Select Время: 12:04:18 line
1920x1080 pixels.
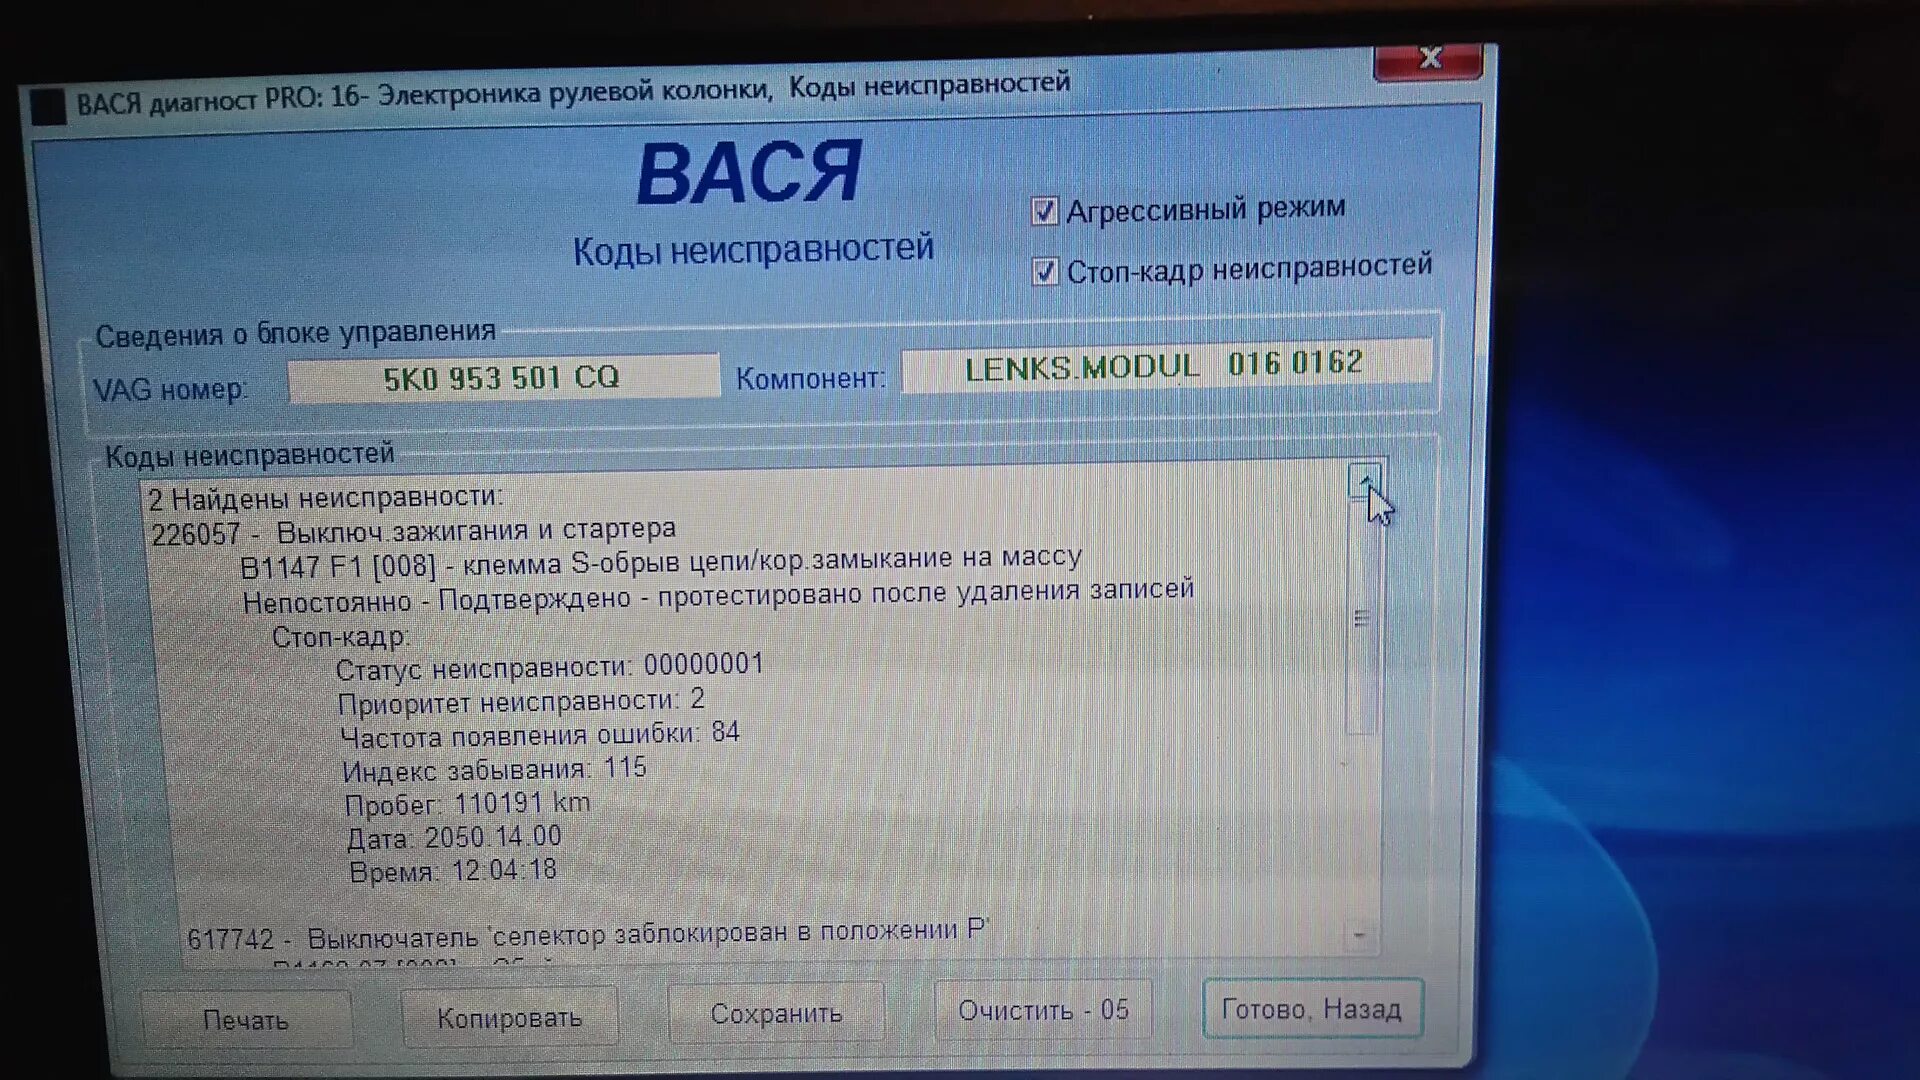tap(453, 871)
